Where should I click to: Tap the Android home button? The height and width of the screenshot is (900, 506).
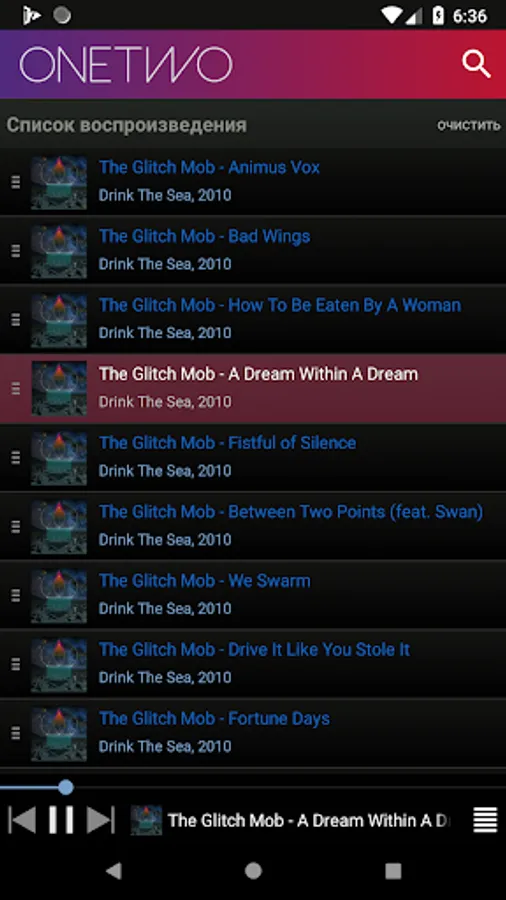[x=253, y=871]
